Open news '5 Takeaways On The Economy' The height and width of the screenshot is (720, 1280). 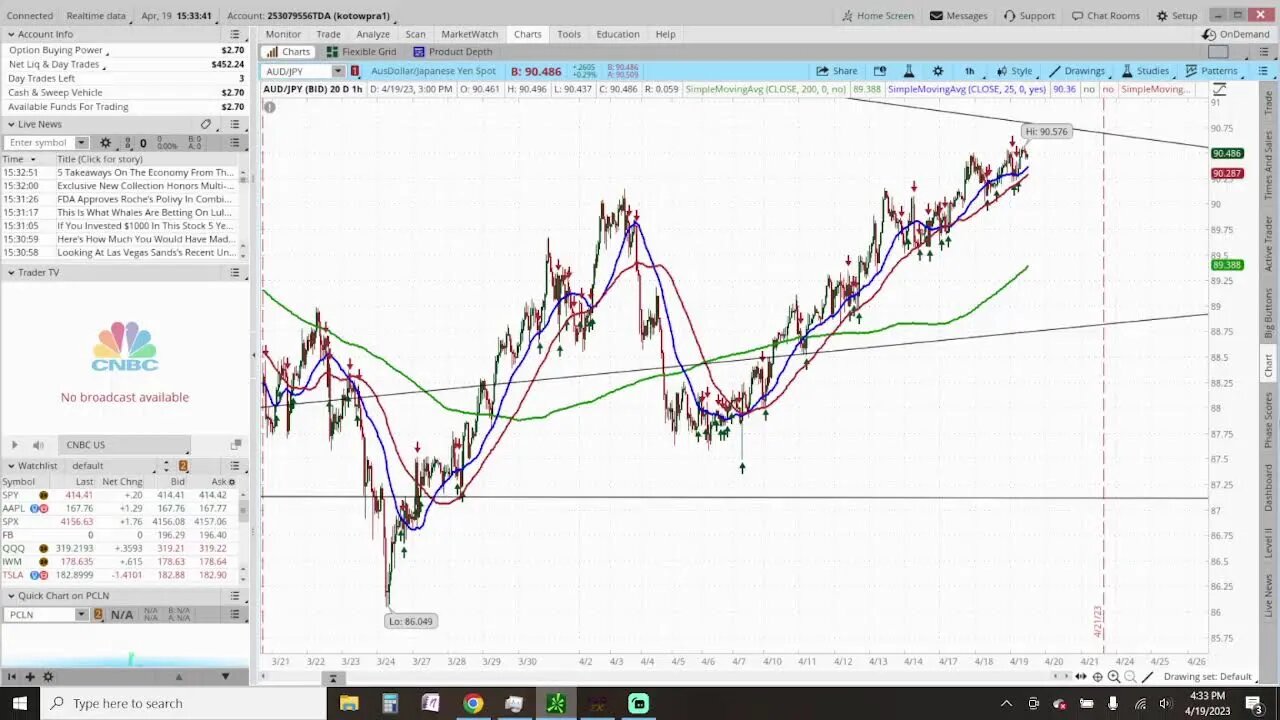click(x=145, y=172)
